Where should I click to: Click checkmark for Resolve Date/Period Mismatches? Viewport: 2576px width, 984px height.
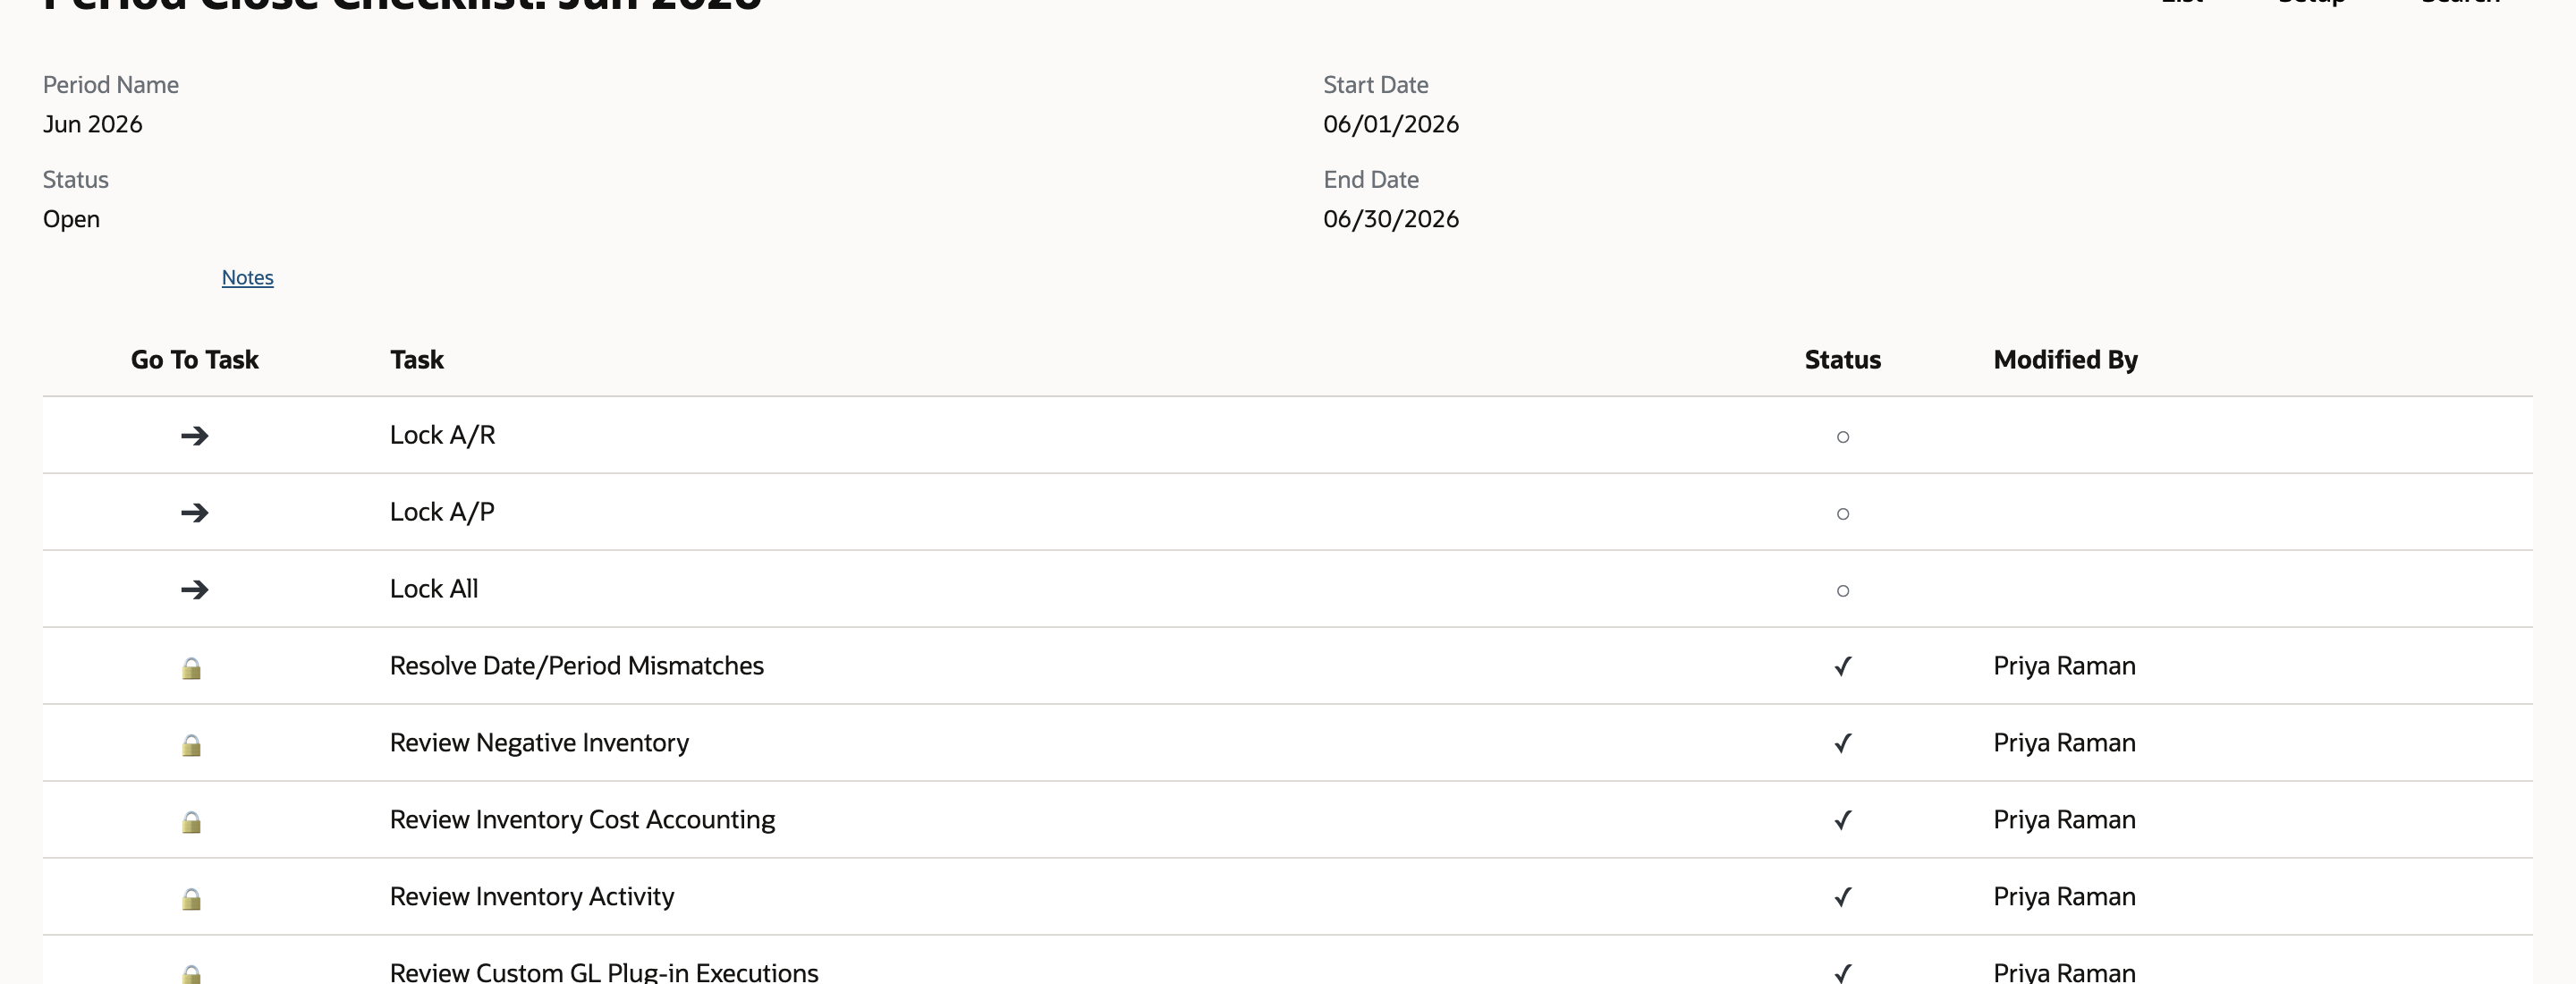point(1843,666)
